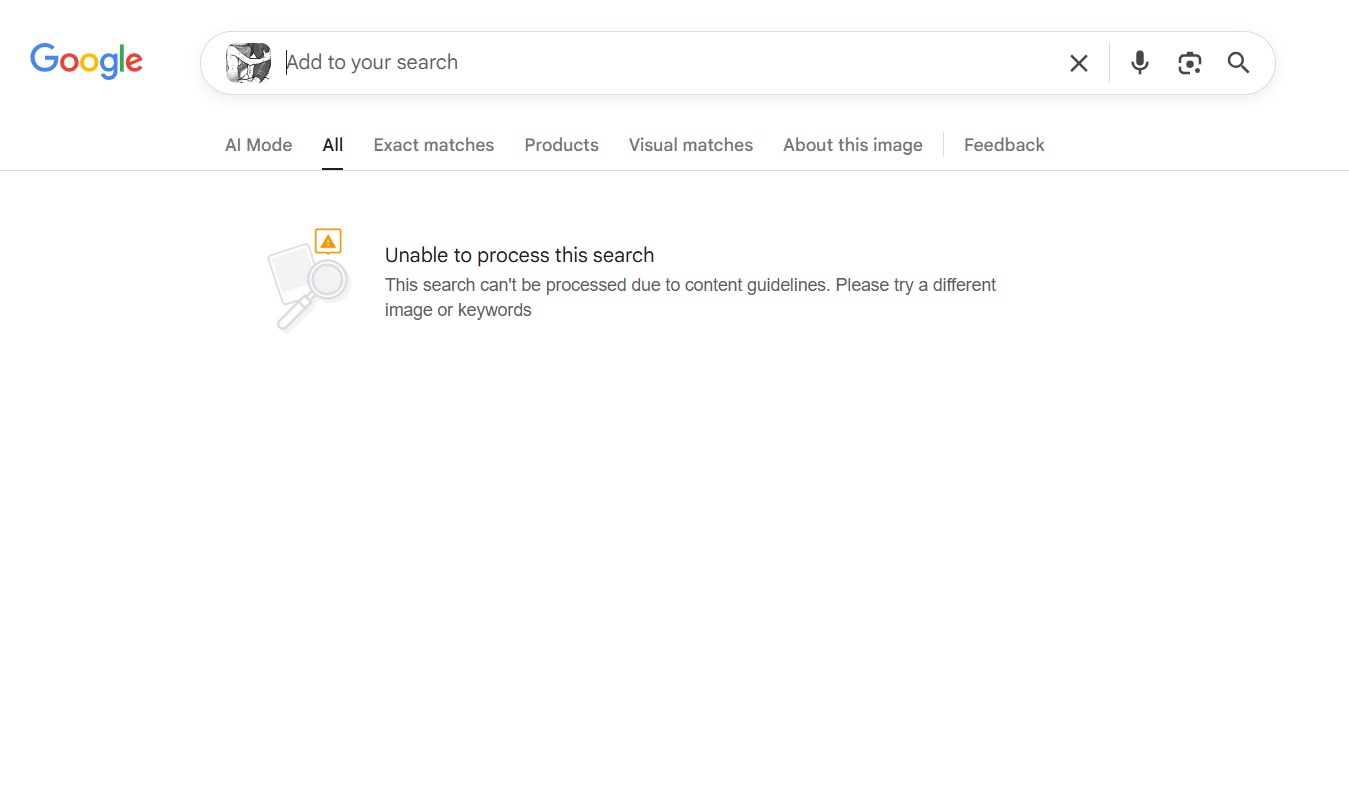The image size is (1349, 793).
Task: Open Search by image lens icon
Action: pyautogui.click(x=1189, y=63)
